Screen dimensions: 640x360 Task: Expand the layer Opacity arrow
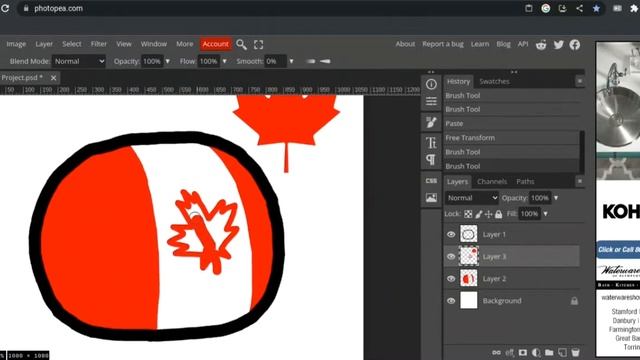pos(556,198)
